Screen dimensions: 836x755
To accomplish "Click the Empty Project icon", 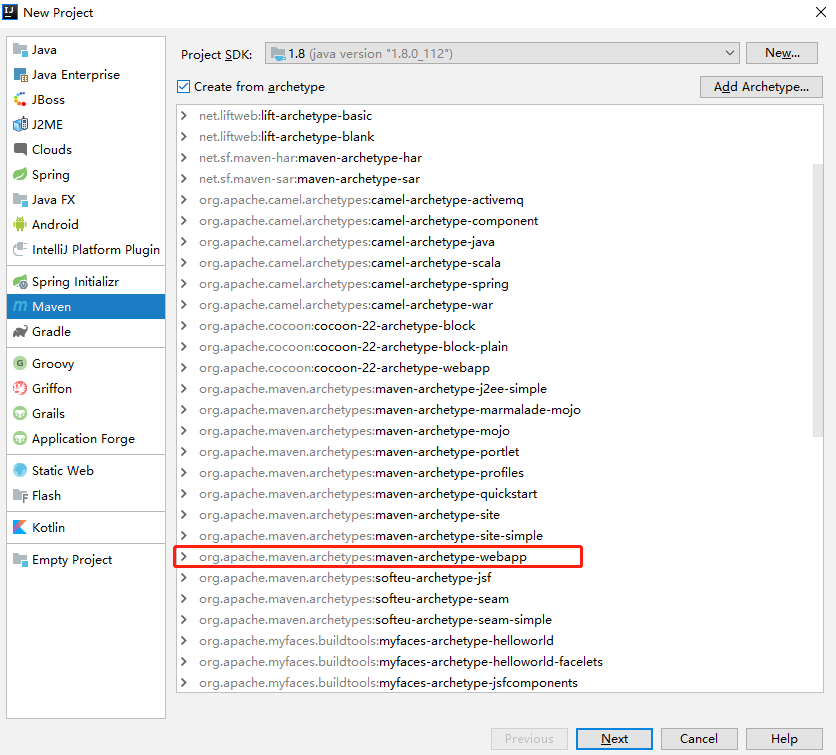I will [x=20, y=559].
